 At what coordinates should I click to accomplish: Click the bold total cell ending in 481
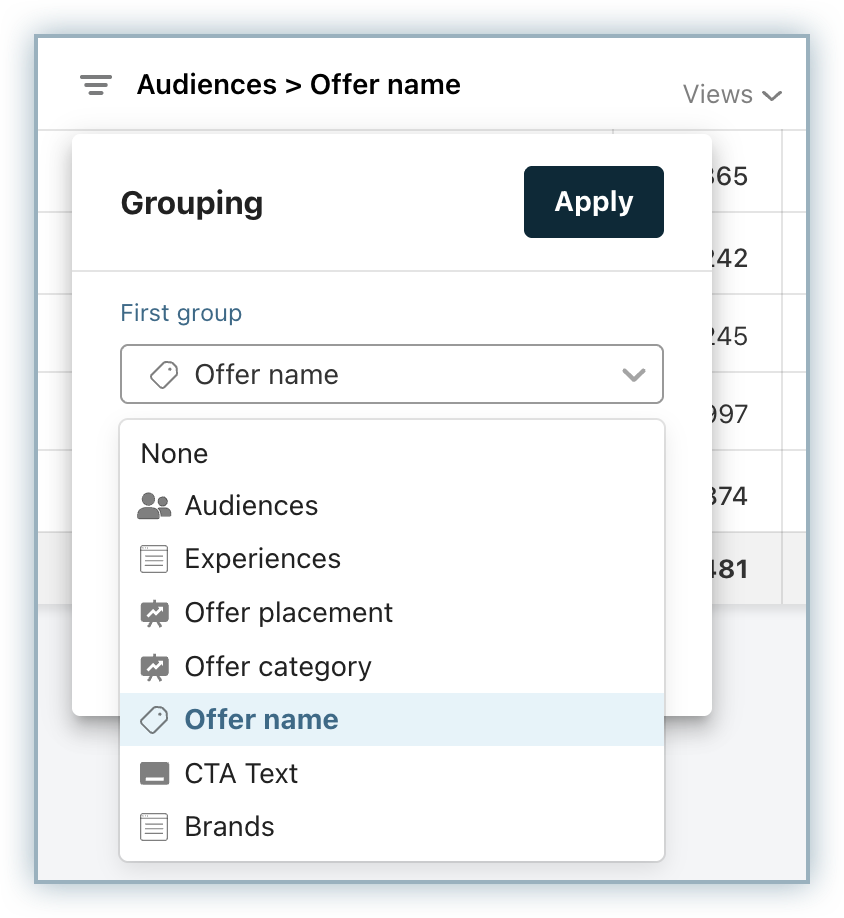728,569
